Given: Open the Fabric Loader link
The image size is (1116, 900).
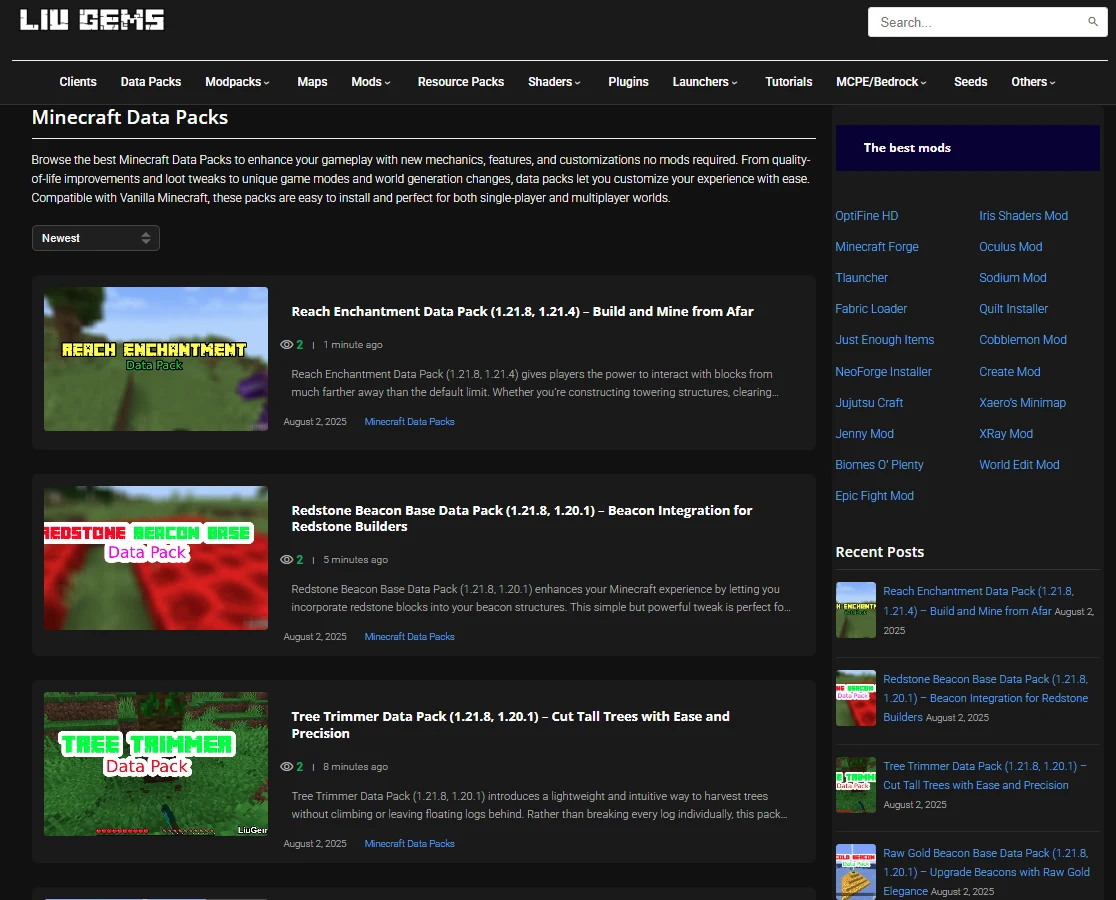Looking at the screenshot, I should [871, 309].
